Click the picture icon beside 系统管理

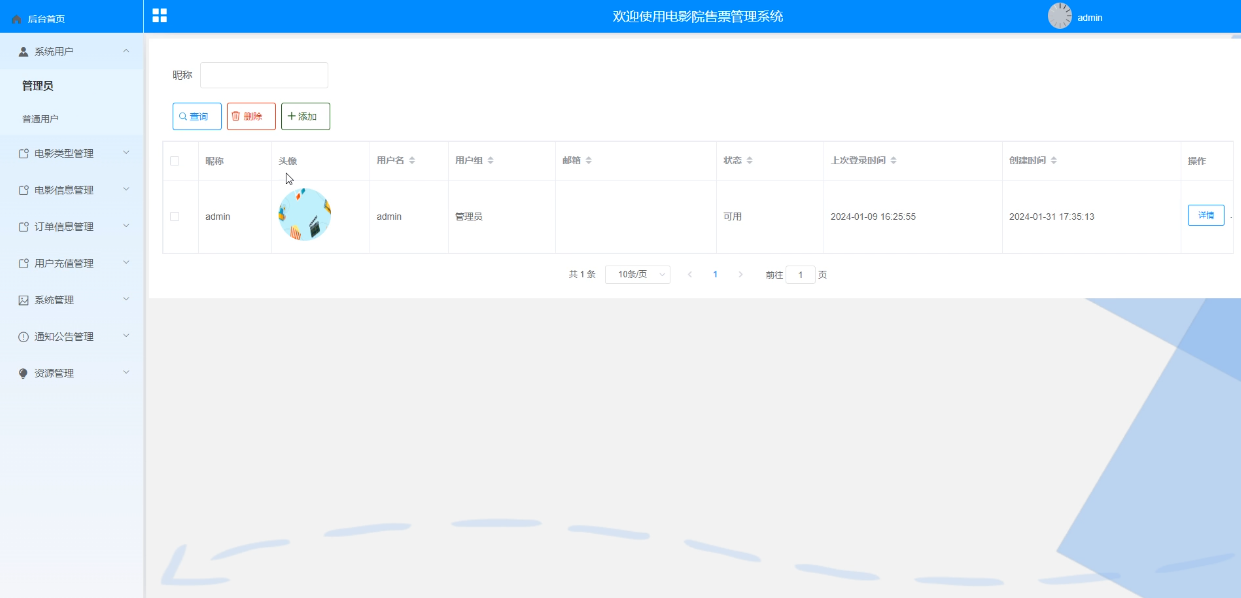(24, 300)
